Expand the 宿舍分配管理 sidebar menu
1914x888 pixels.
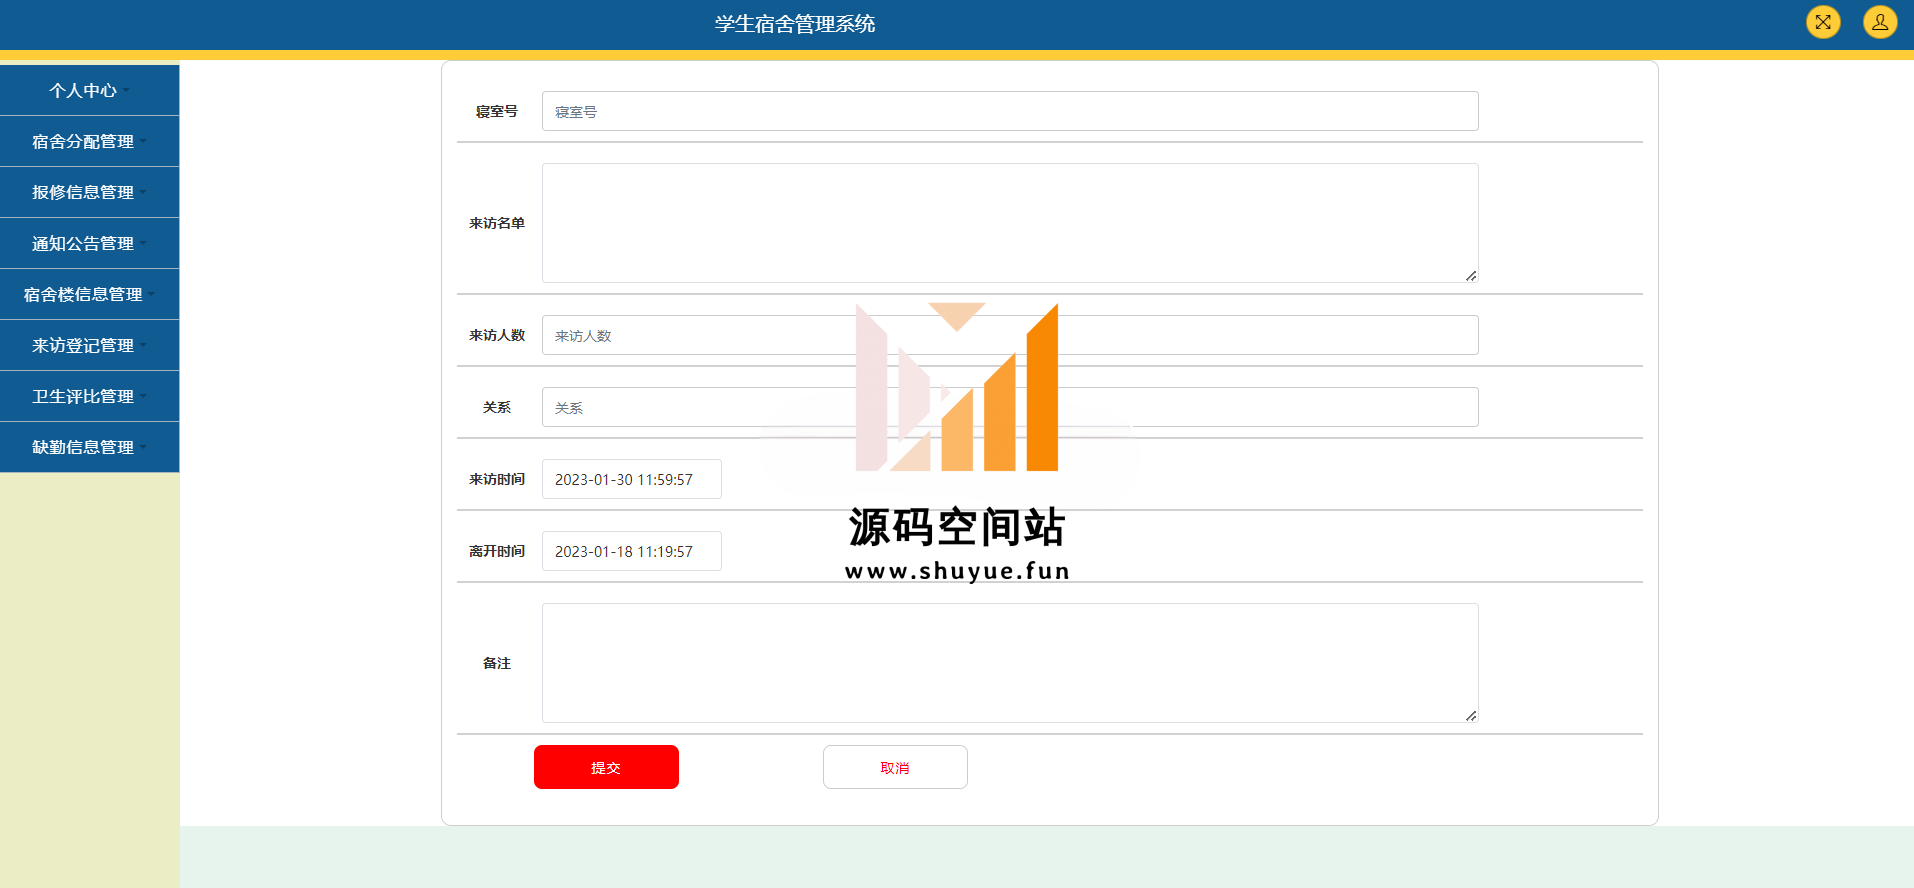[89, 141]
